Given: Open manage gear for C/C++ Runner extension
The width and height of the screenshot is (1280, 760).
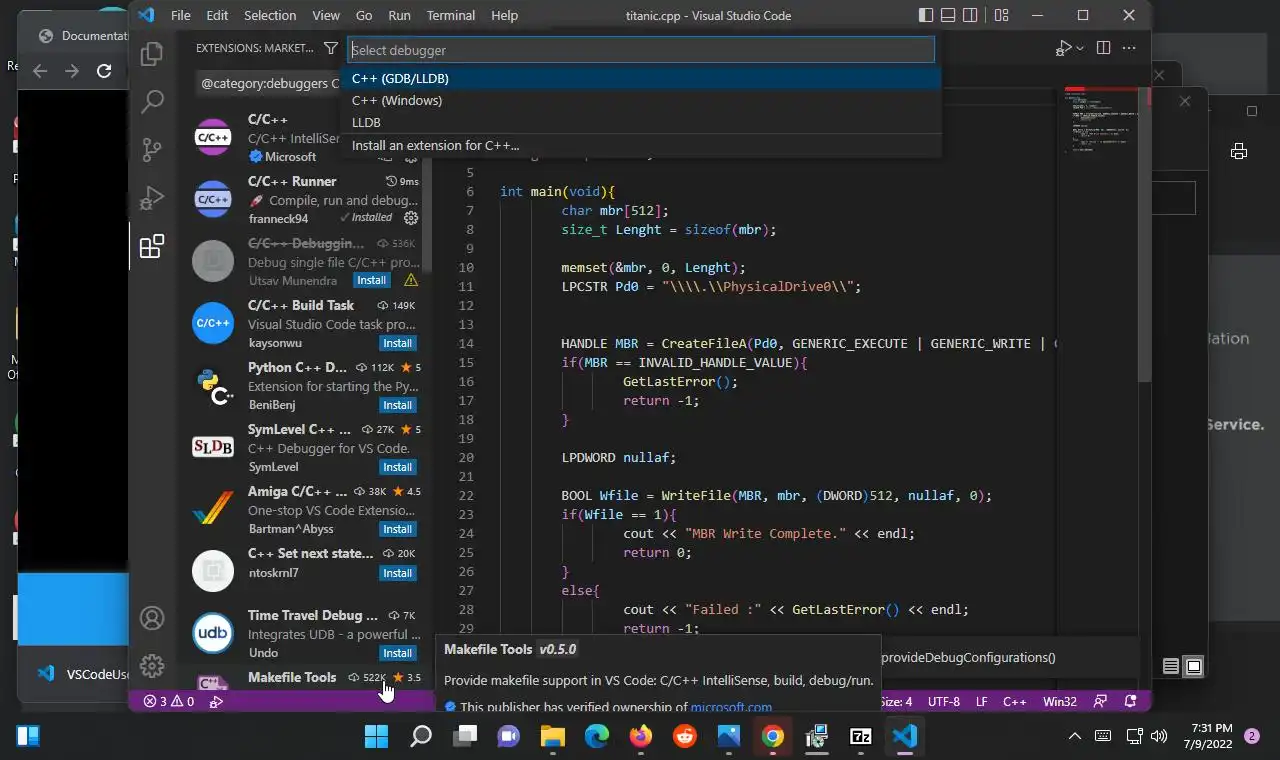Looking at the screenshot, I should pos(410,218).
